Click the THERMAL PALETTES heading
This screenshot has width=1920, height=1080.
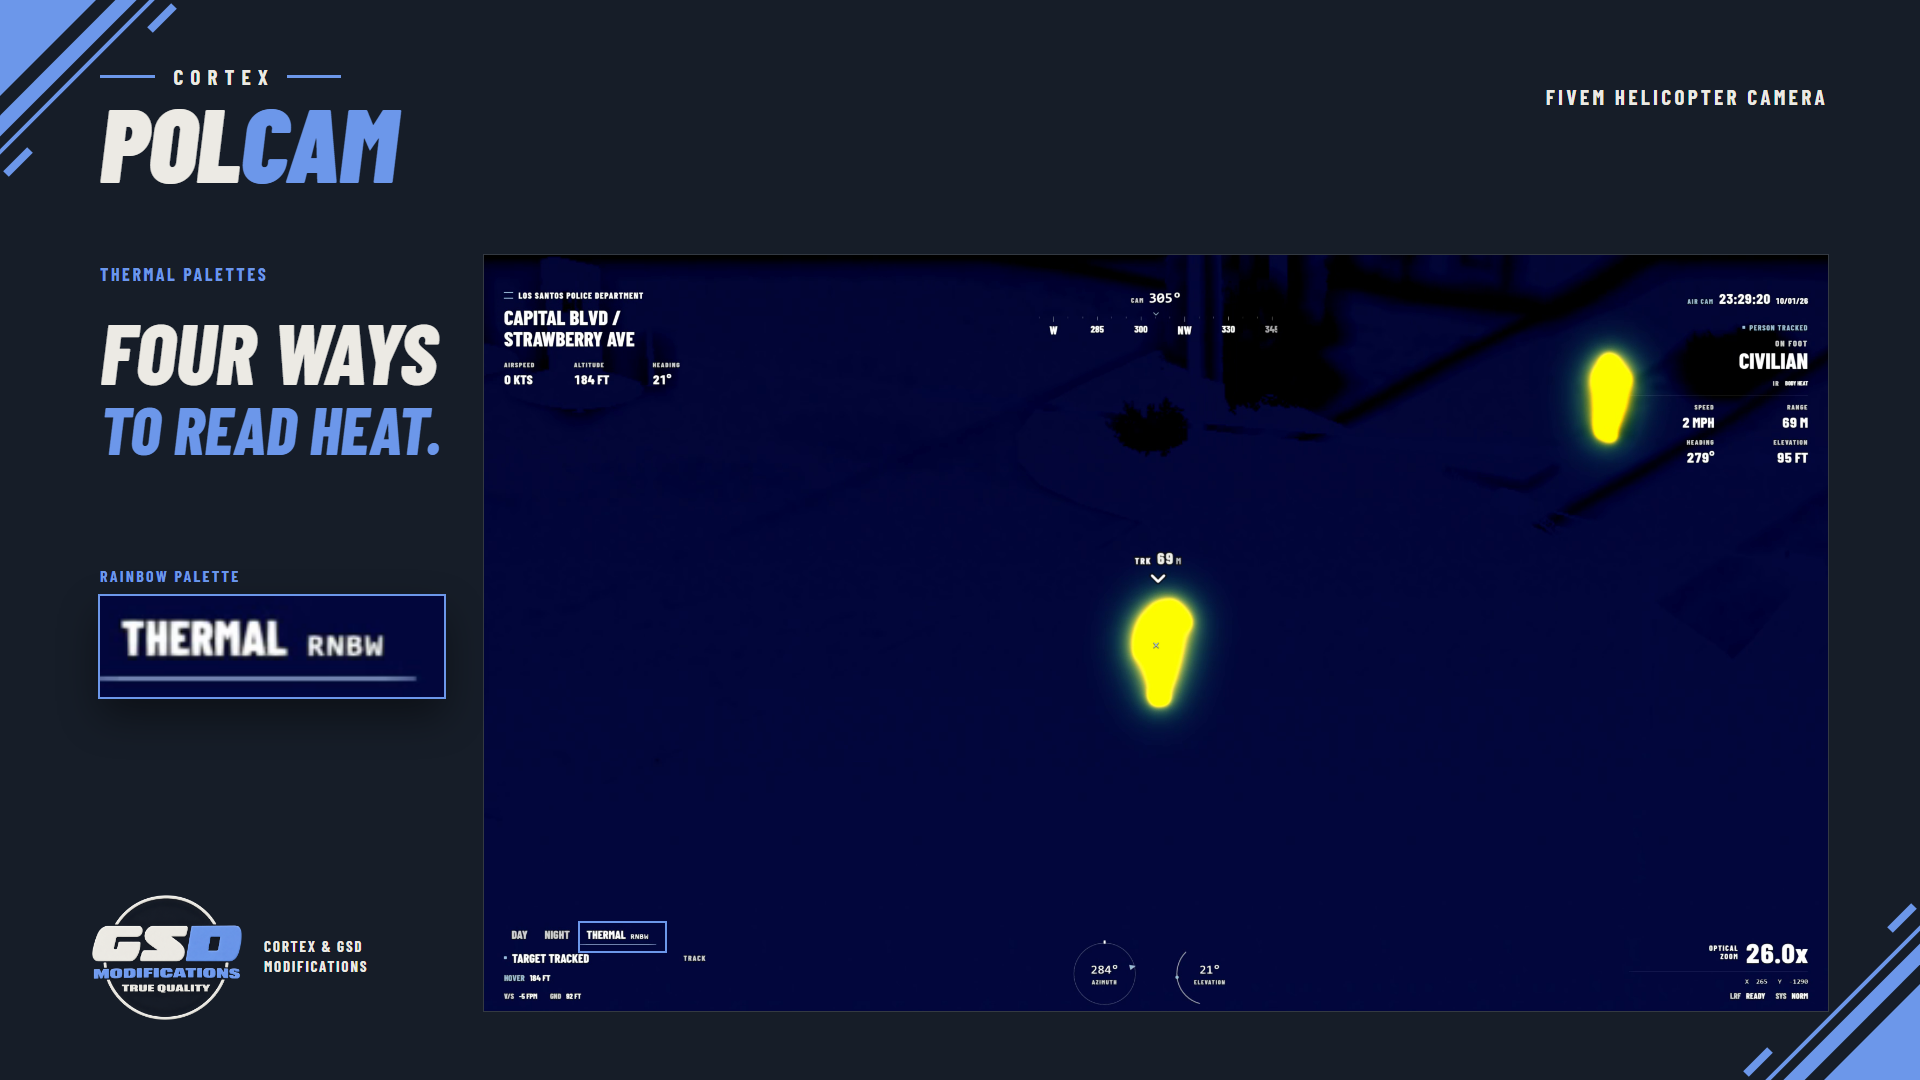[x=183, y=275]
